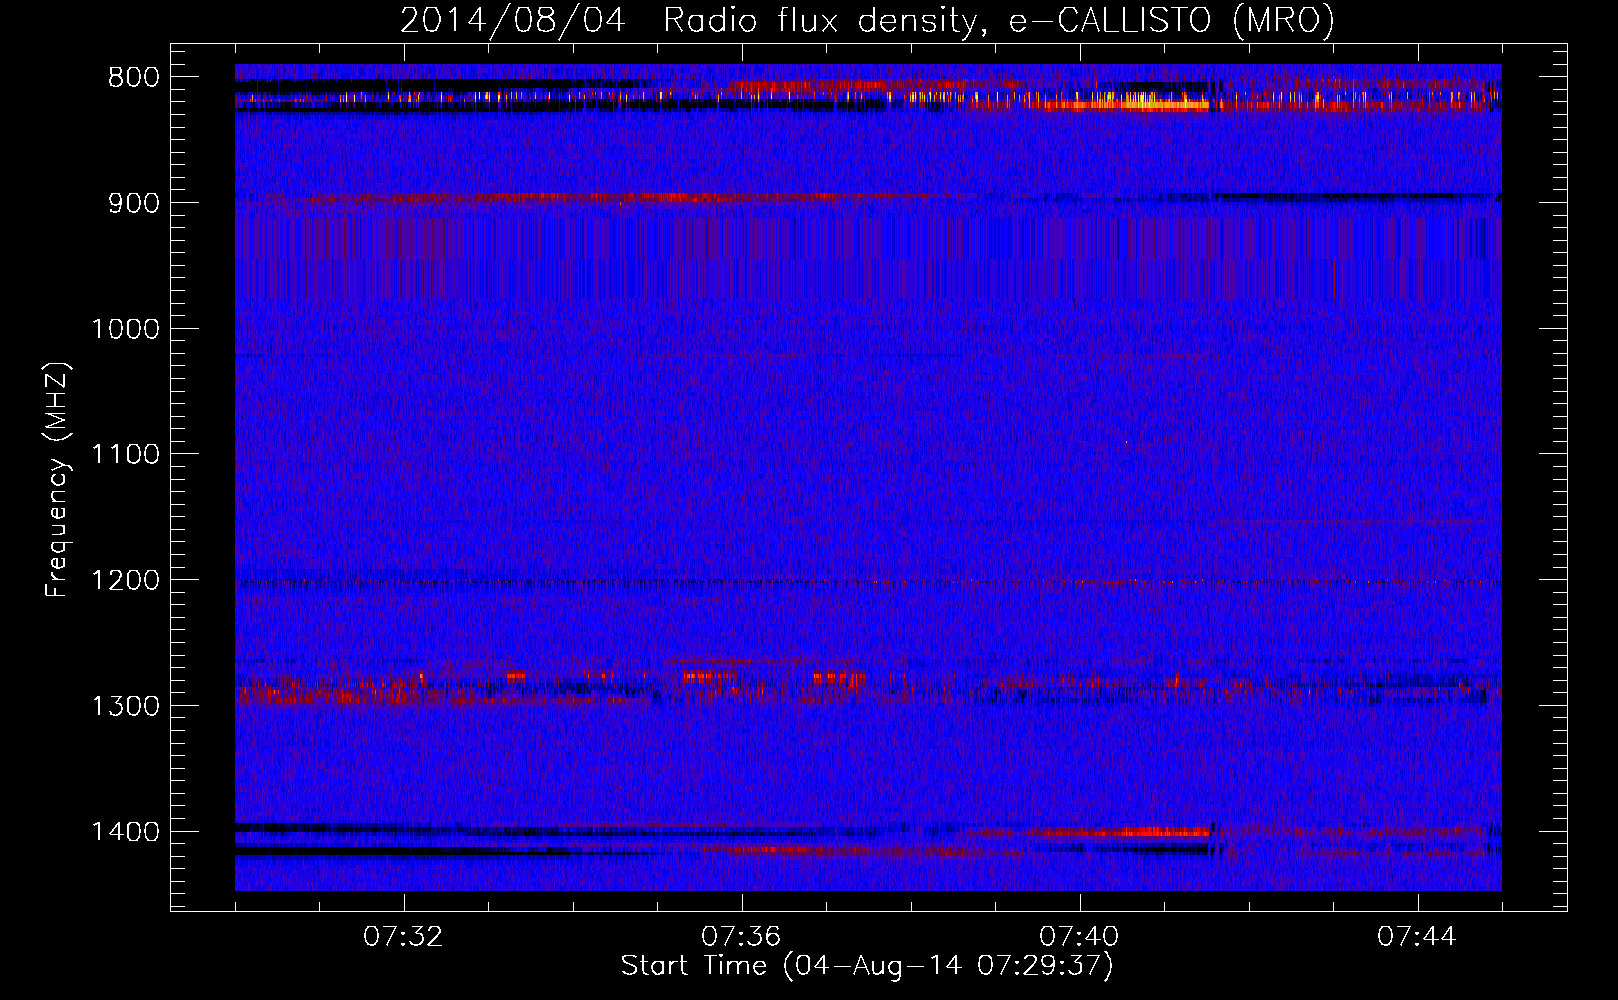Image resolution: width=1618 pixels, height=1000 pixels.
Task: Select the '1300' frequency axis label
Action: coord(125,706)
